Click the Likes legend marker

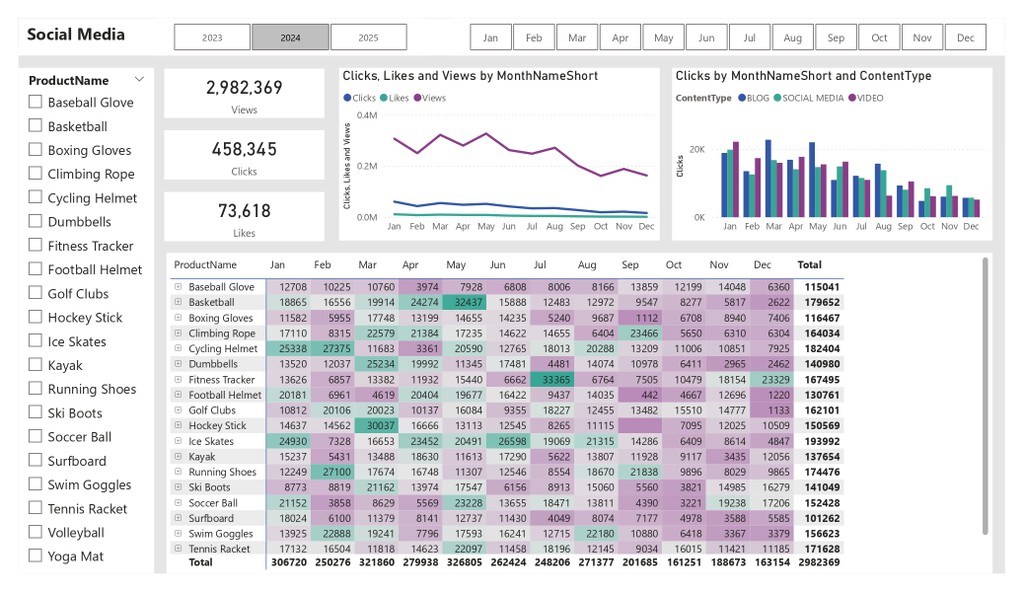[384, 98]
